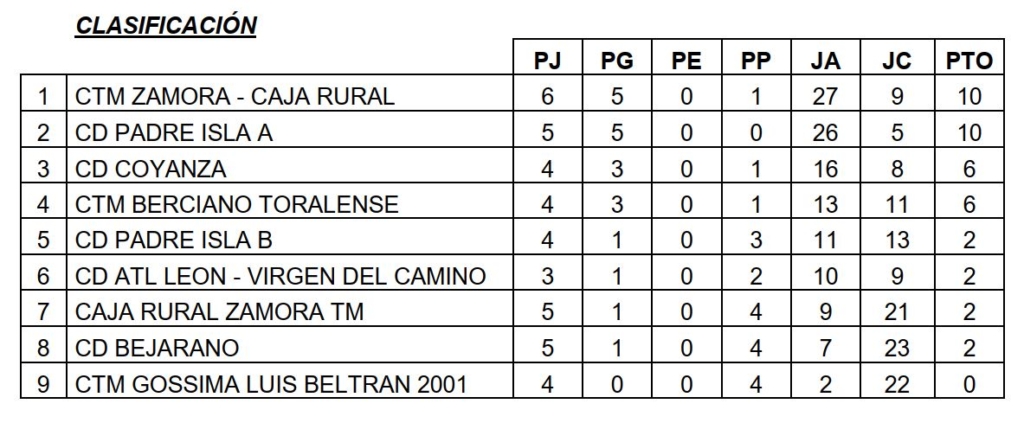The height and width of the screenshot is (423, 1024).
Task: Select the CD PADRE ISLA A row name
Action: 175,133
